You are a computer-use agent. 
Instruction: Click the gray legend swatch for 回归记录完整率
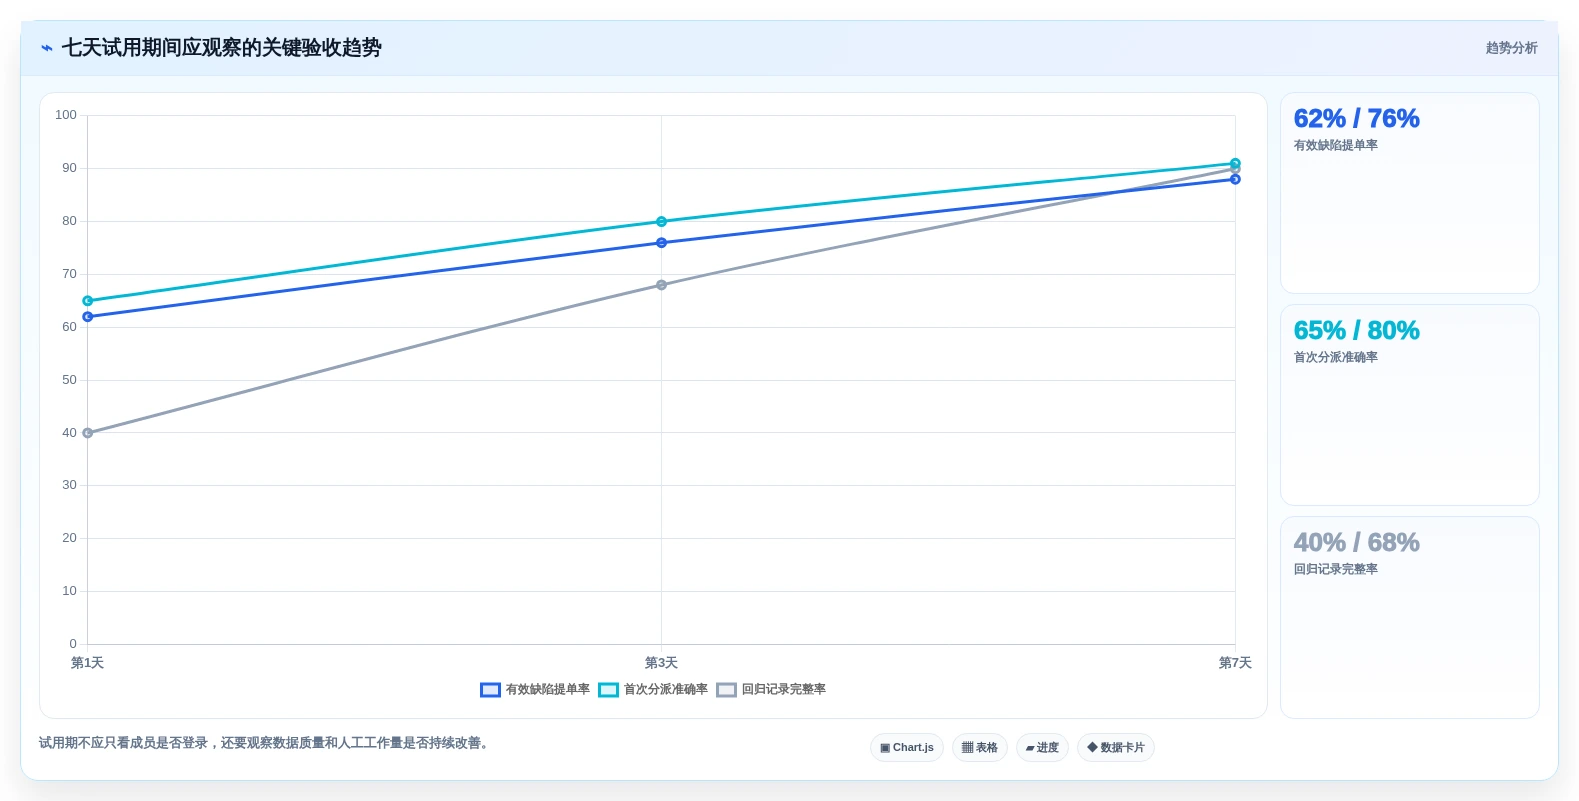click(726, 690)
